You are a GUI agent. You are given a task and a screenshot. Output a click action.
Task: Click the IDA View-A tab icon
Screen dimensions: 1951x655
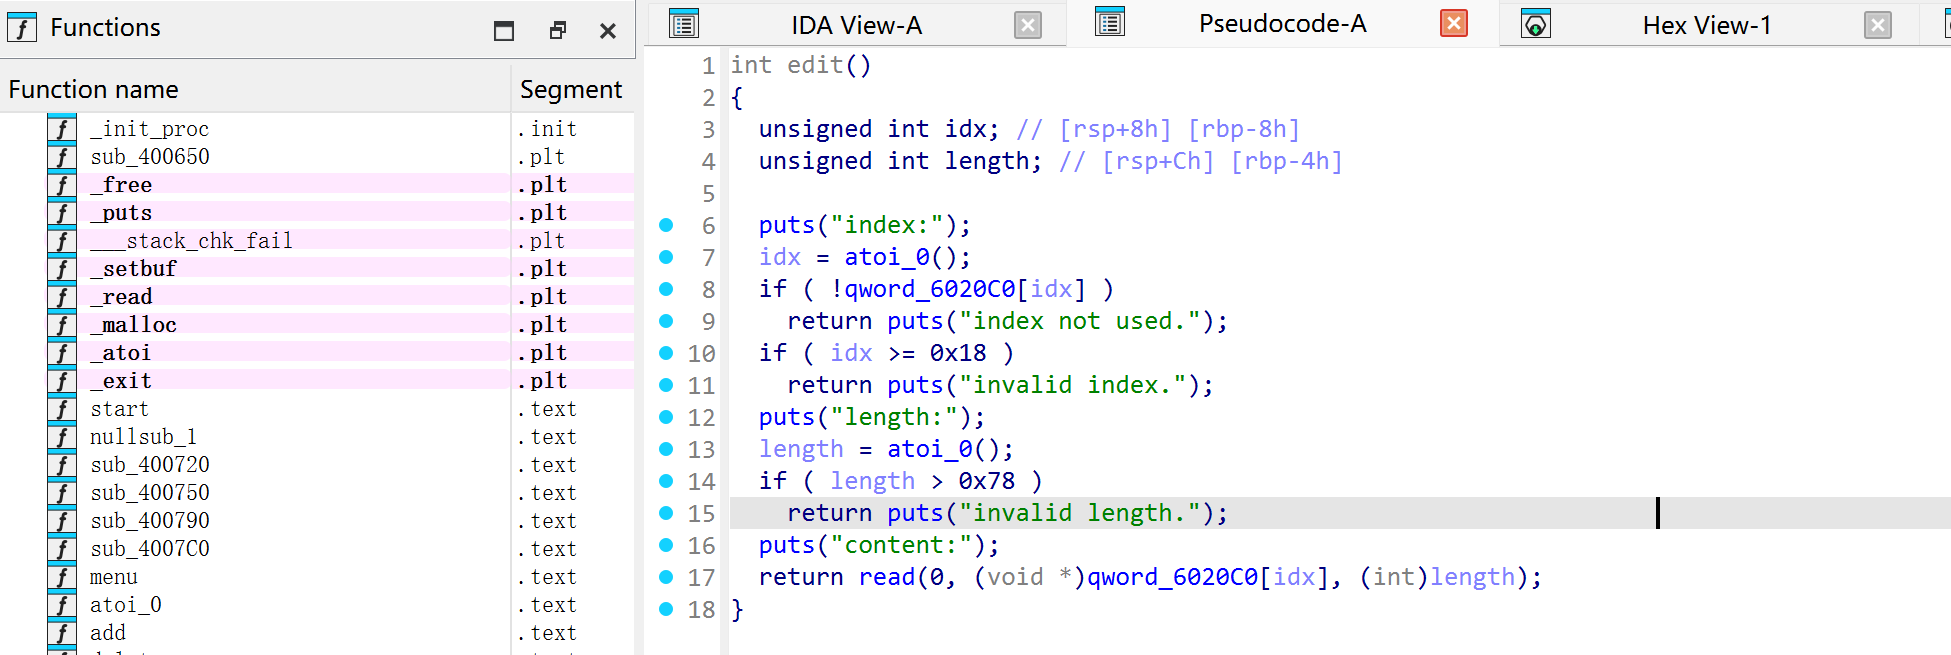pyautogui.click(x=684, y=24)
